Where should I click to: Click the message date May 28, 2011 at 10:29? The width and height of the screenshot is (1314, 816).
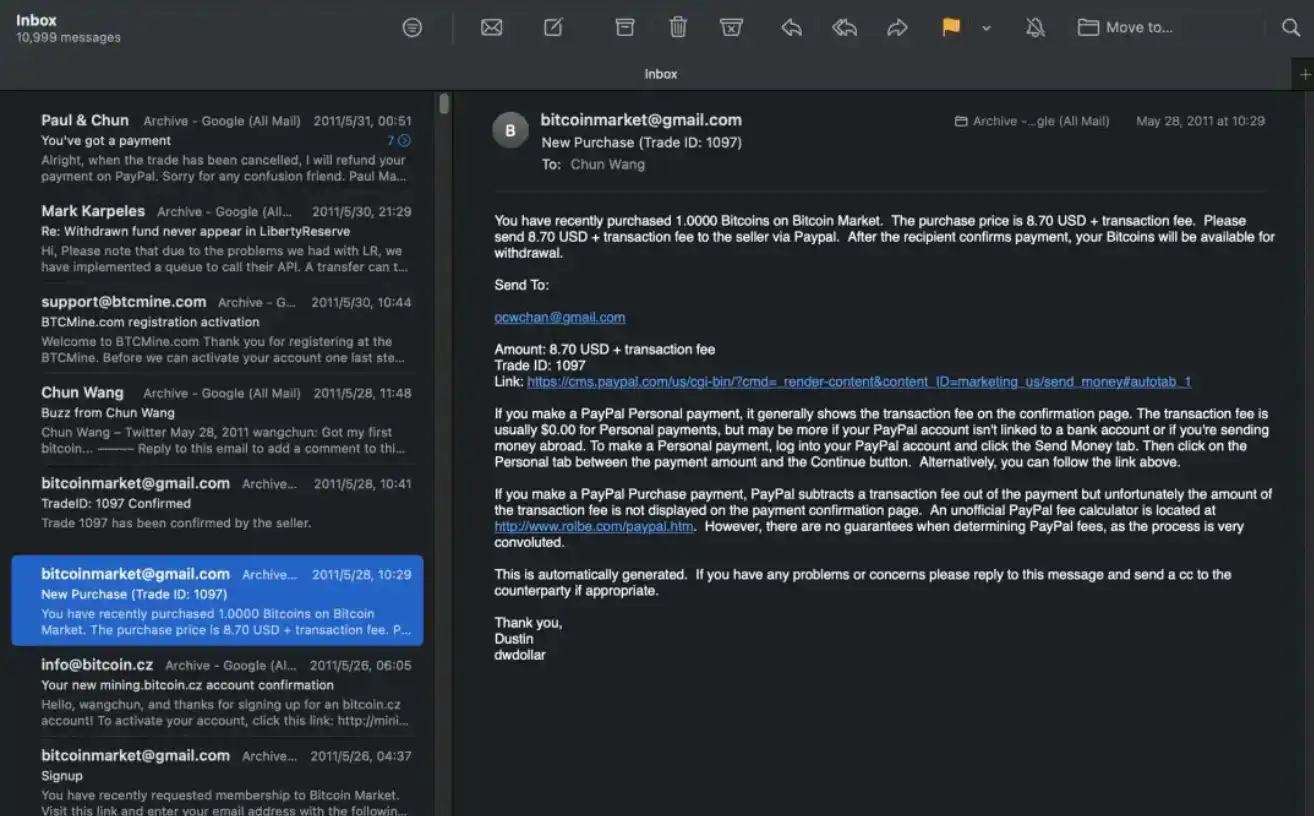click(x=1200, y=121)
